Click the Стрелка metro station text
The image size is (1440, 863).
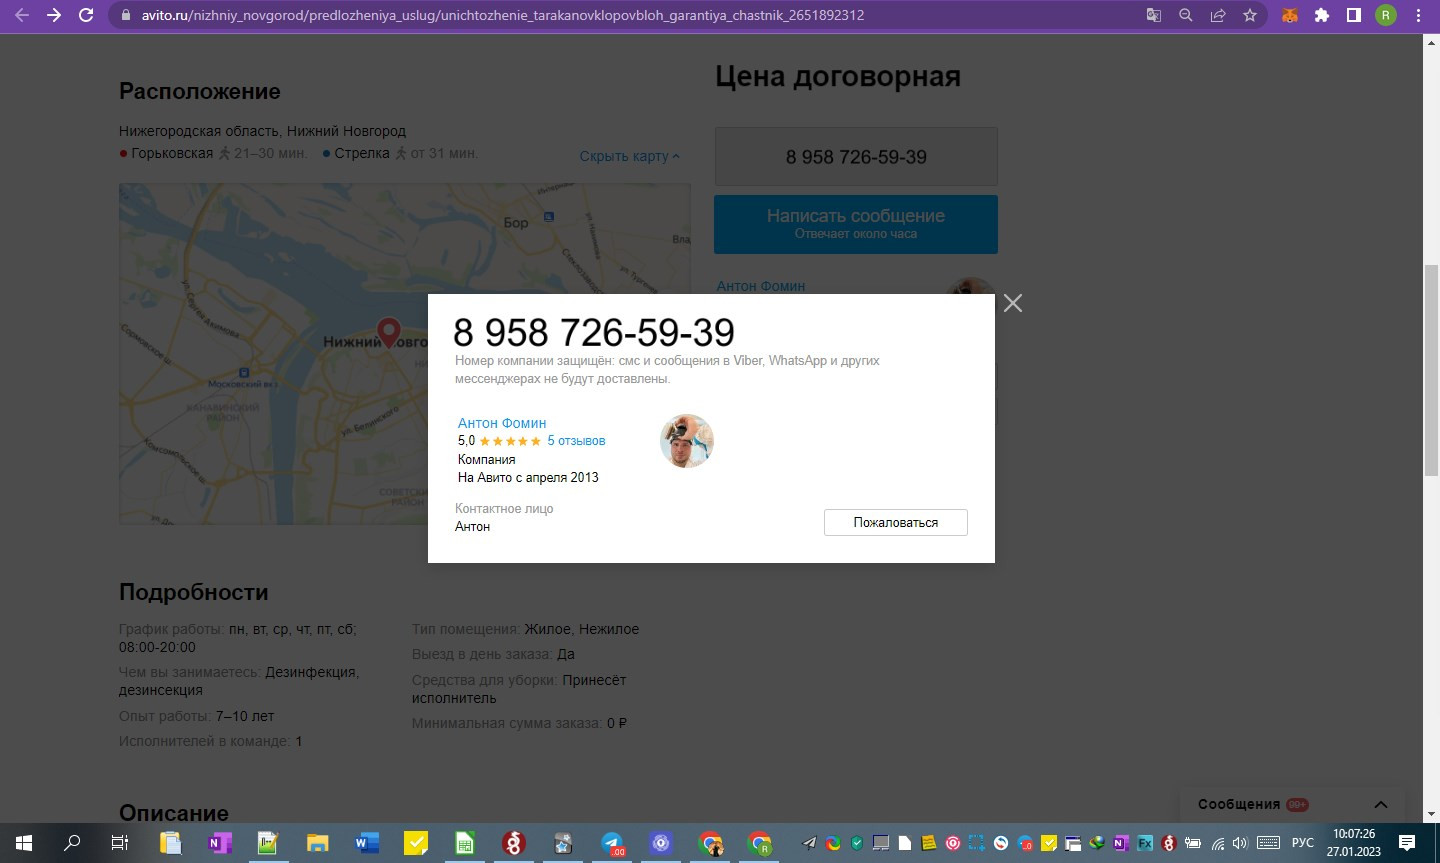point(362,153)
